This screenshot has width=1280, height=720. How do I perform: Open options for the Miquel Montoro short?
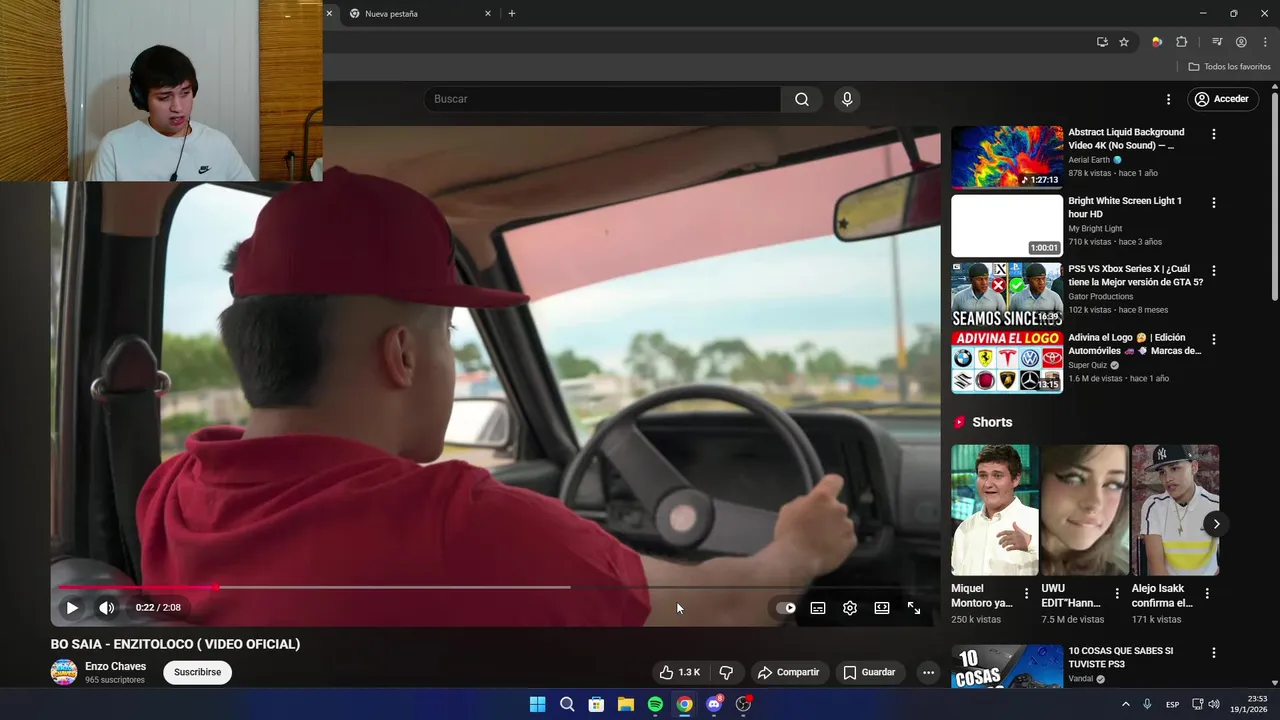click(1026, 594)
